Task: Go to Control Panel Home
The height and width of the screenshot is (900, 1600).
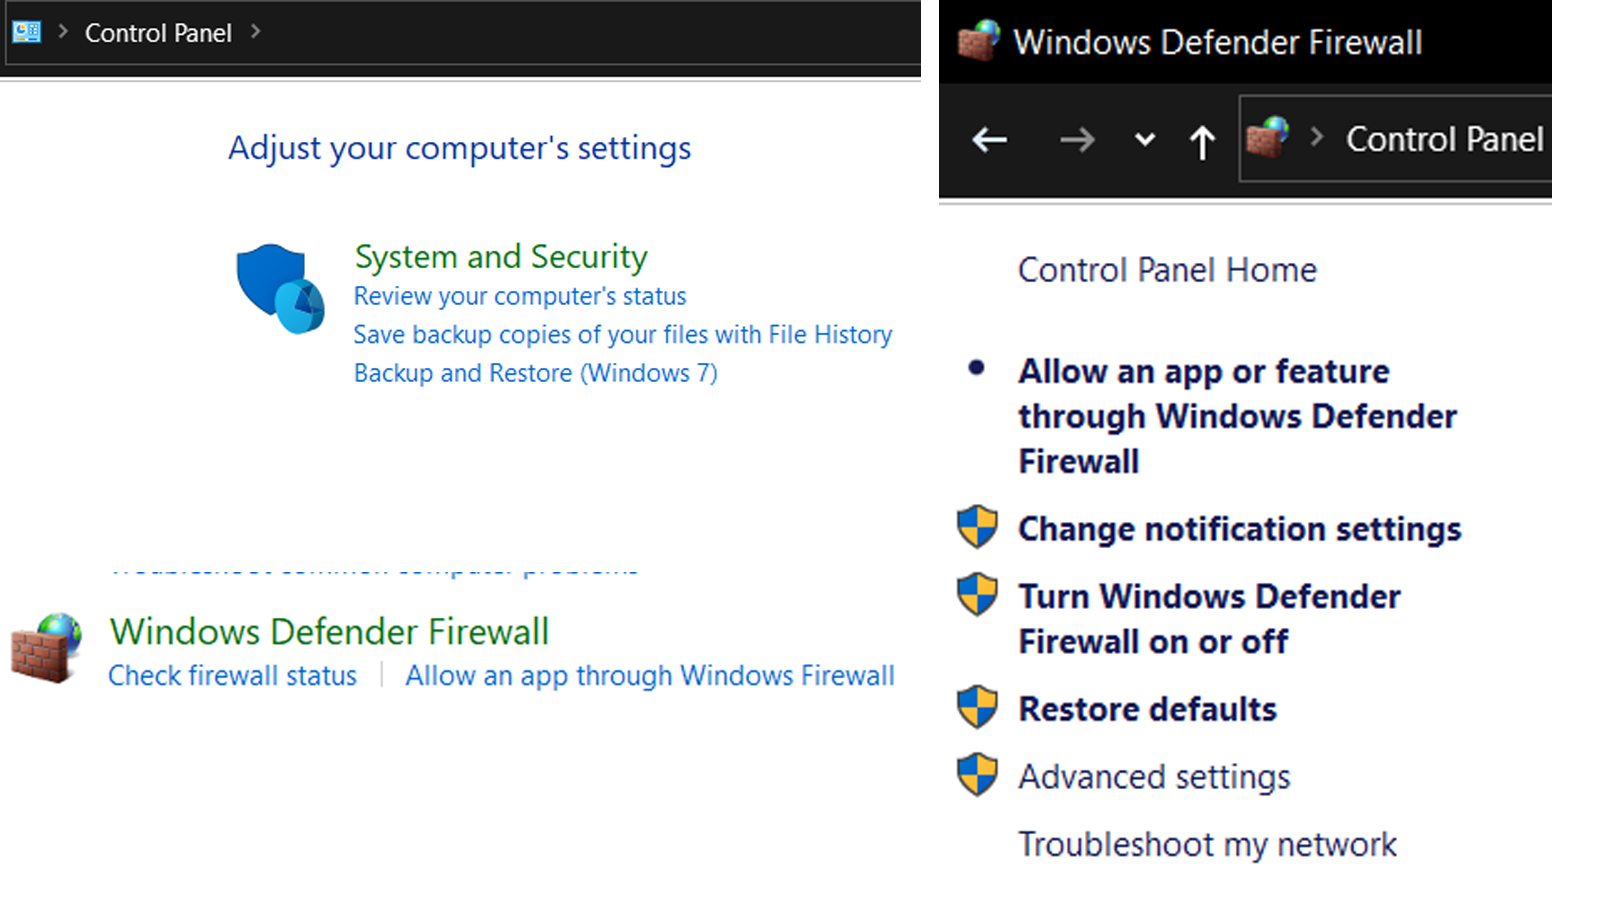Action: point(1167,270)
